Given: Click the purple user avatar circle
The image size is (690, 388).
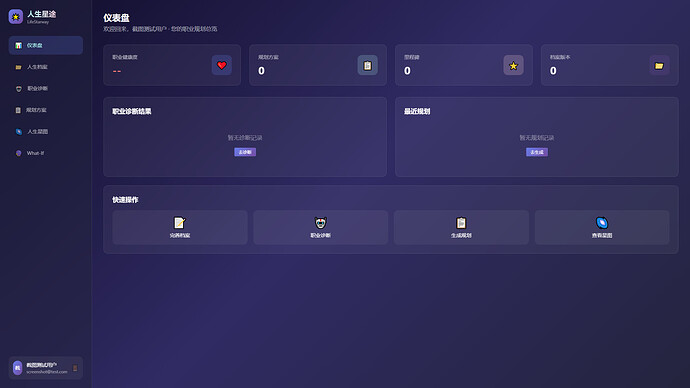Looking at the screenshot, I should 18,368.
